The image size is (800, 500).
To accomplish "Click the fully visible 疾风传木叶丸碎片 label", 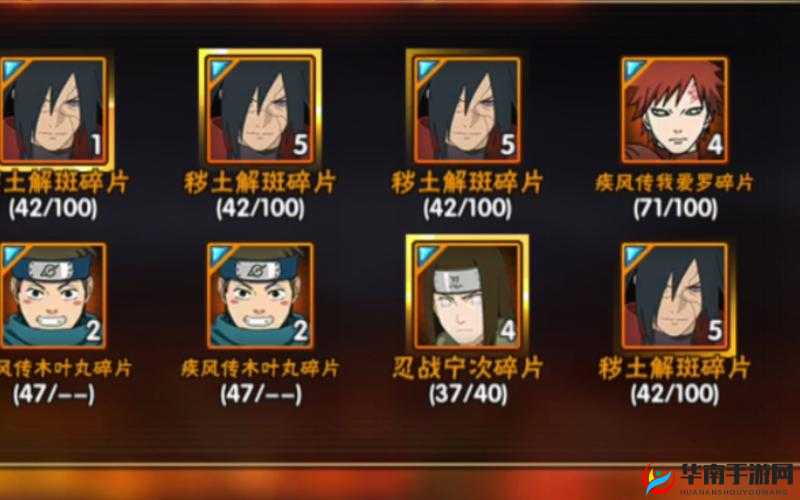I will (x=260, y=368).
